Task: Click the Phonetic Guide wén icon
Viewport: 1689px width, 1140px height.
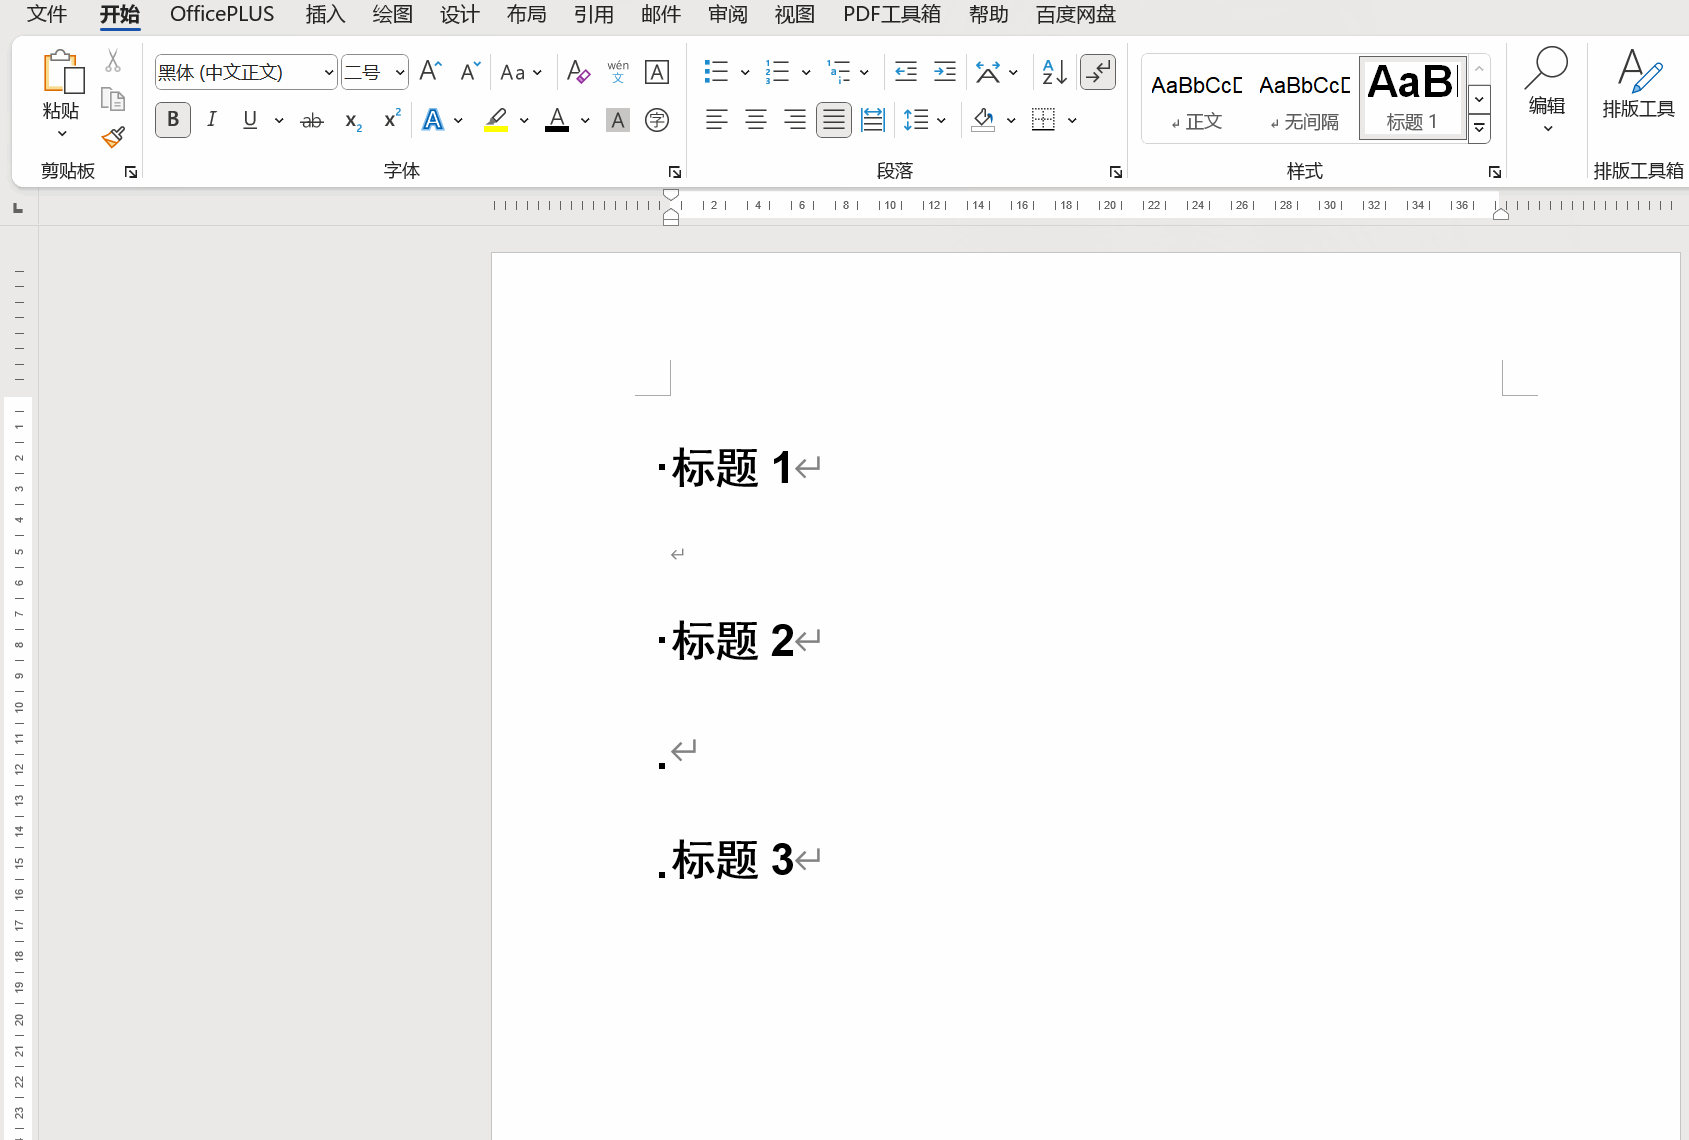Action: [x=618, y=72]
